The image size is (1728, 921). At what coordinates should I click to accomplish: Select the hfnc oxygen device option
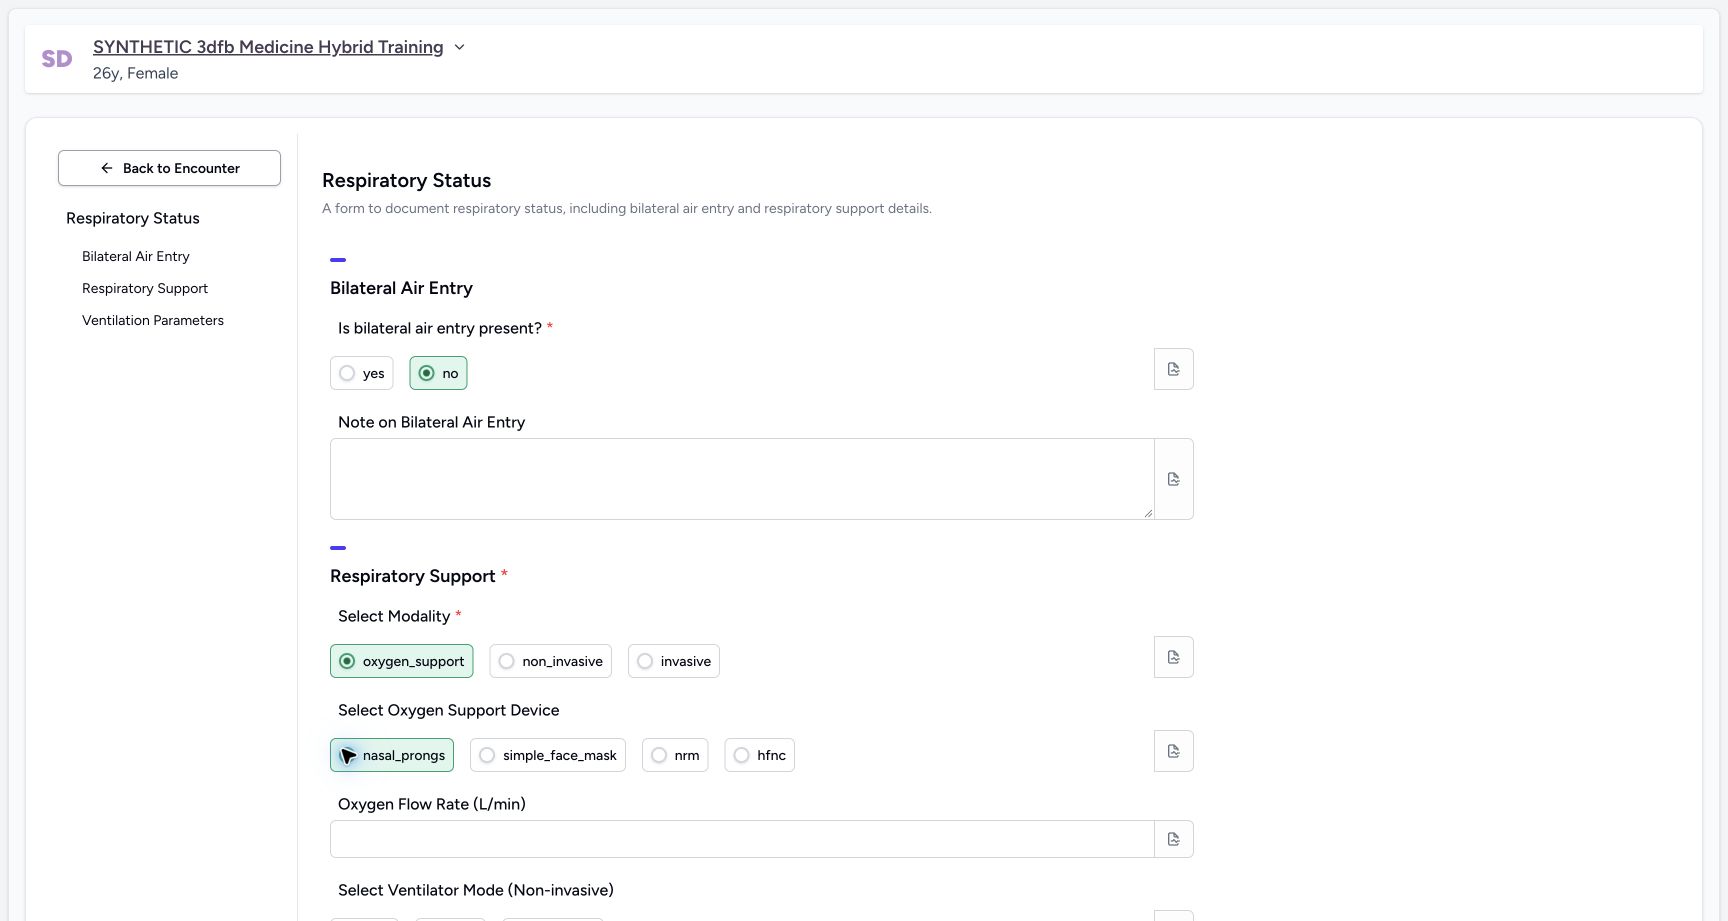[x=759, y=755]
